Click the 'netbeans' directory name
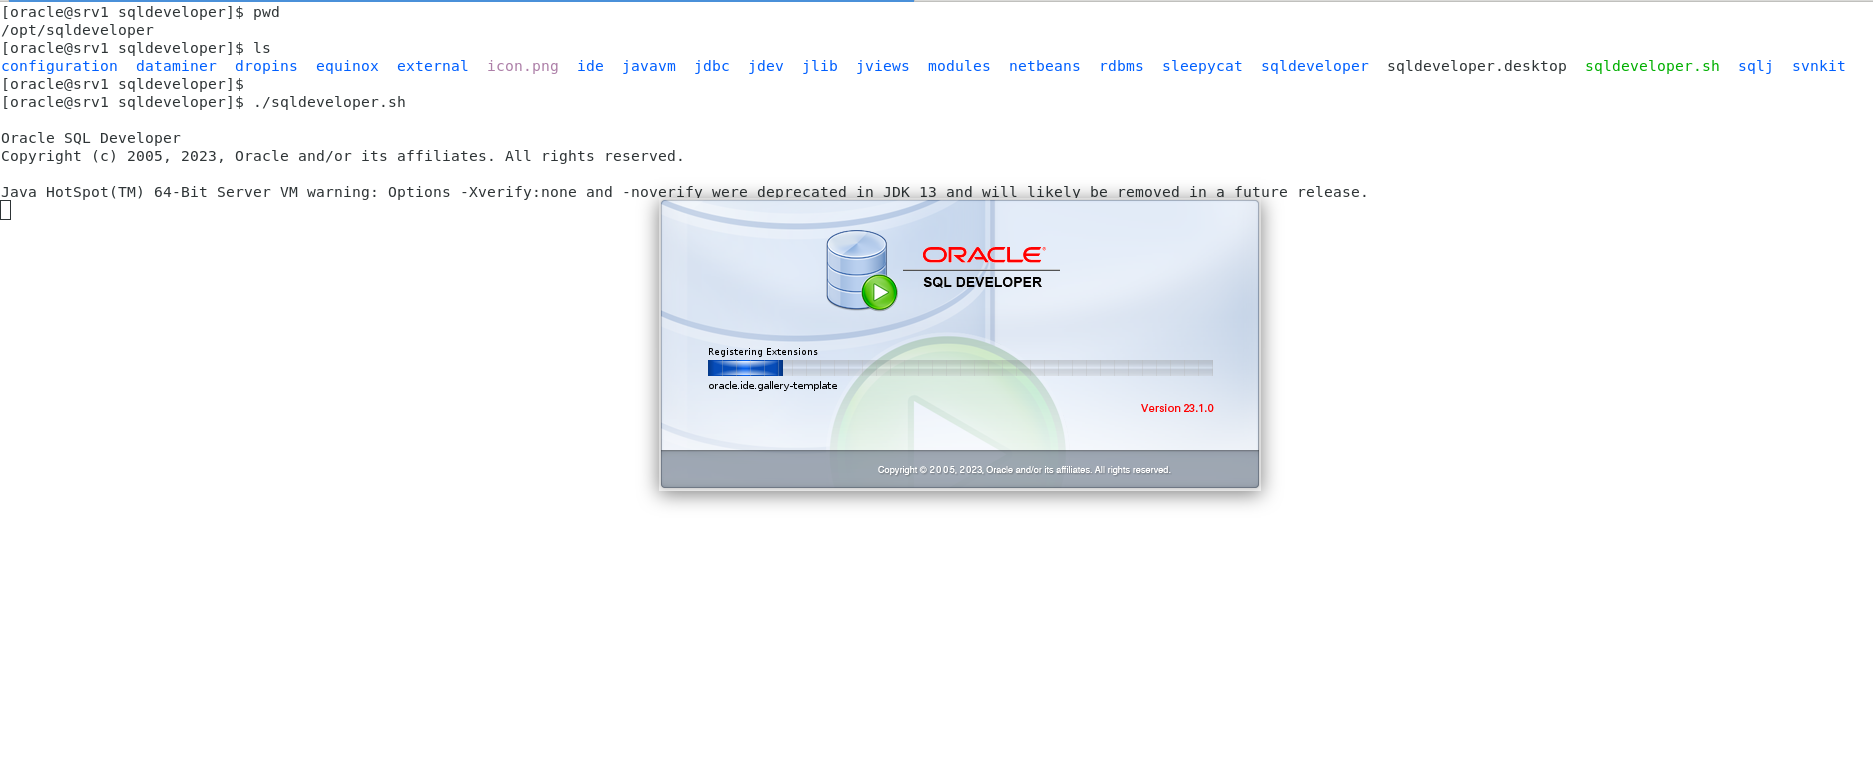The width and height of the screenshot is (1873, 765). tap(1045, 66)
